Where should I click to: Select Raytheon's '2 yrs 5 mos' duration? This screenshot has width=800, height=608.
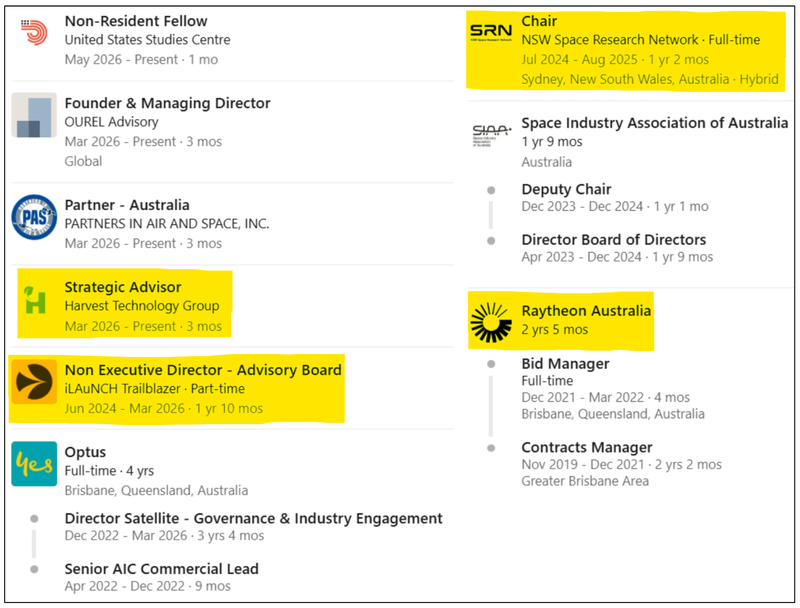point(555,330)
